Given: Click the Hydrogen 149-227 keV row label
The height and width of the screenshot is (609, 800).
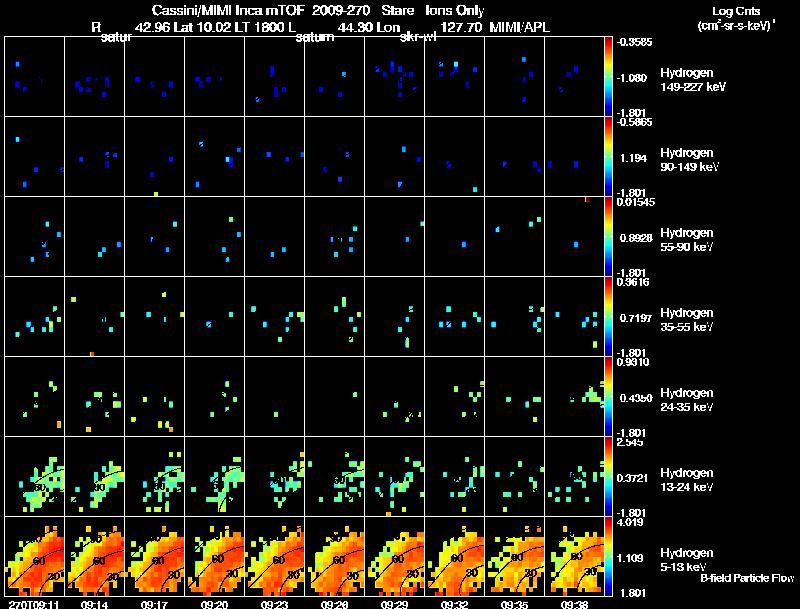Looking at the screenshot, I should pyautogui.click(x=693, y=80).
